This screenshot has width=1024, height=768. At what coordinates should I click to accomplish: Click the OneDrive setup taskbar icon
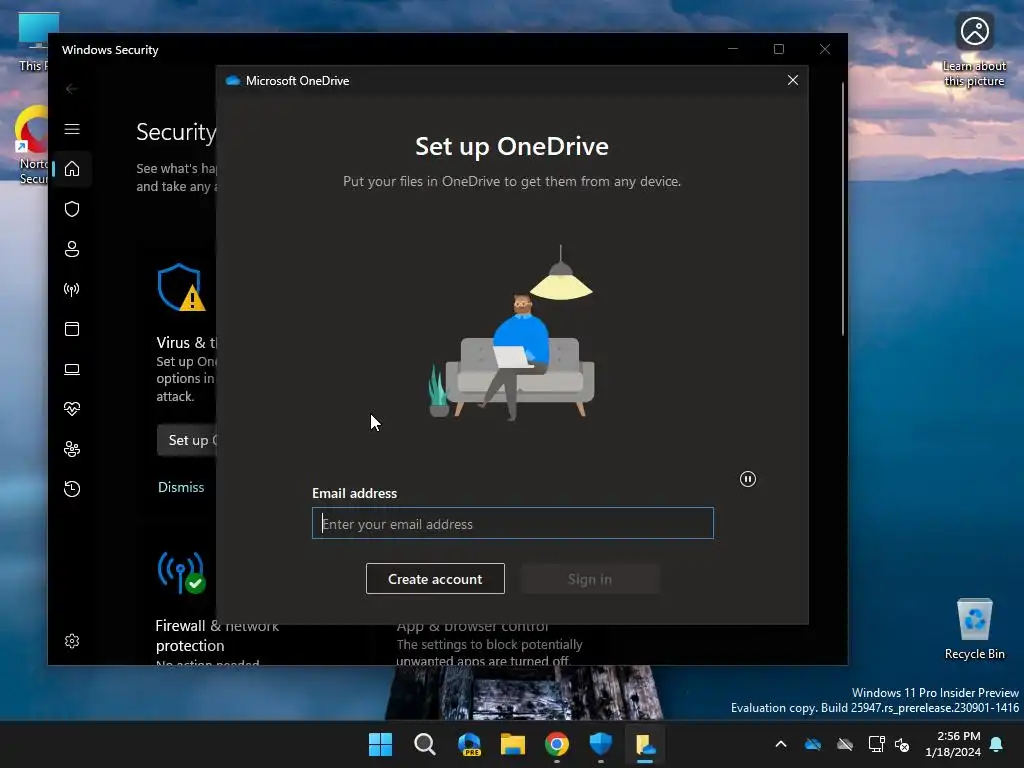645,744
